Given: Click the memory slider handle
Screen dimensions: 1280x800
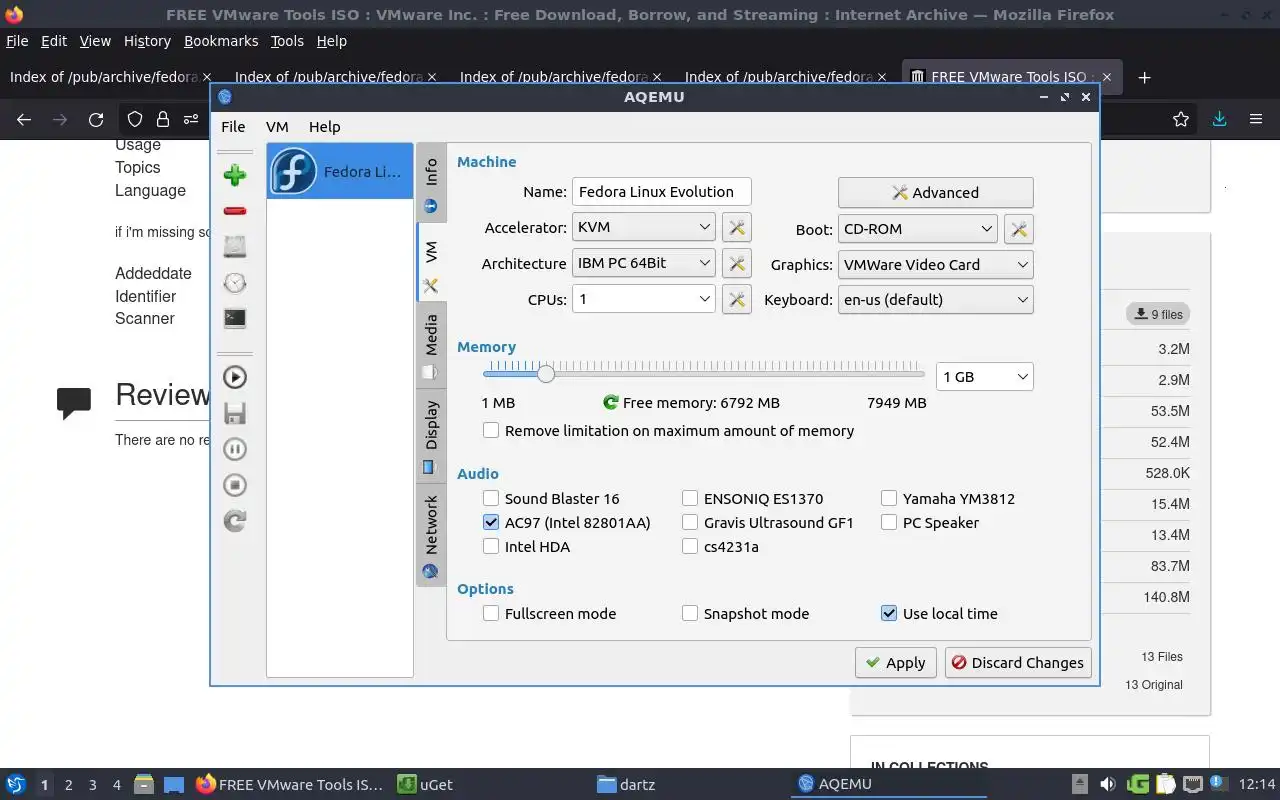Looking at the screenshot, I should [x=545, y=374].
